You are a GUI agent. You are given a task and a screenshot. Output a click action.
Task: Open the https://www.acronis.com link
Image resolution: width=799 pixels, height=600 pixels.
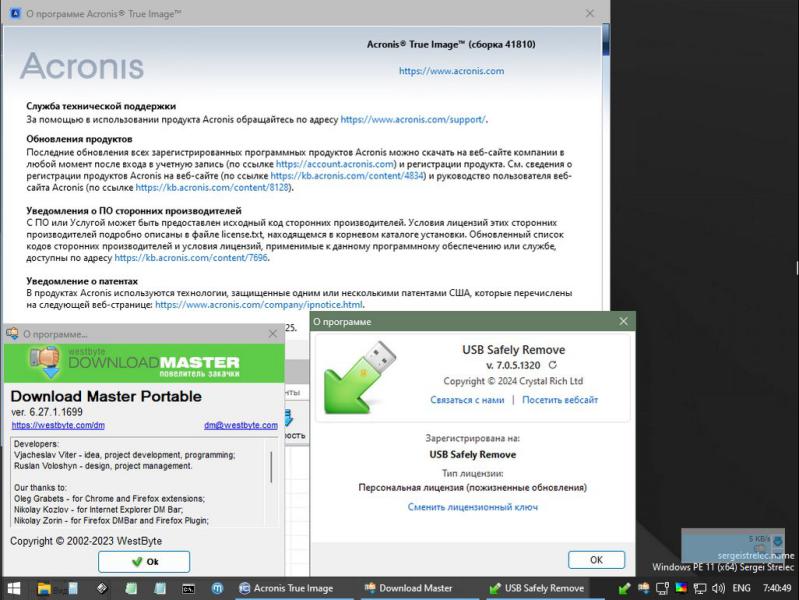click(451, 71)
